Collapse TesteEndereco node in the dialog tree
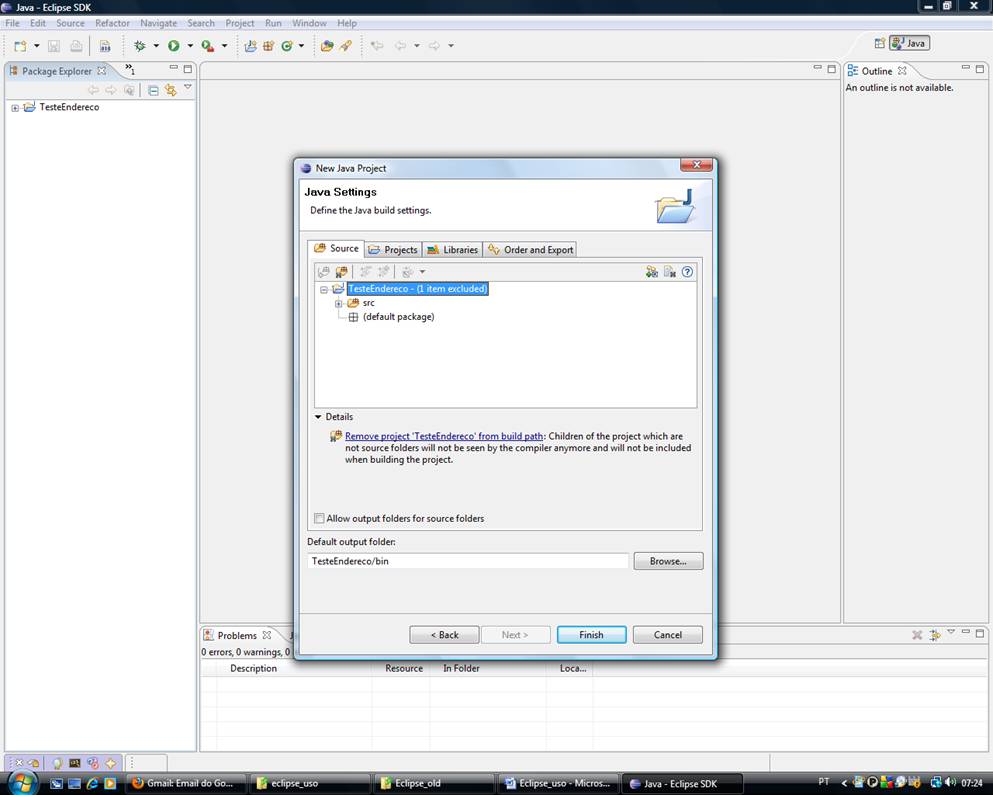 [324, 289]
